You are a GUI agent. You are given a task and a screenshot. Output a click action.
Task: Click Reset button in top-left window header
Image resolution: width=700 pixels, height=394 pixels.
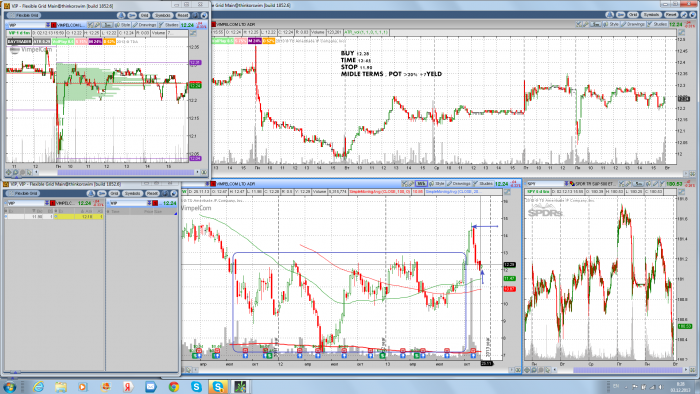(x=183, y=15)
